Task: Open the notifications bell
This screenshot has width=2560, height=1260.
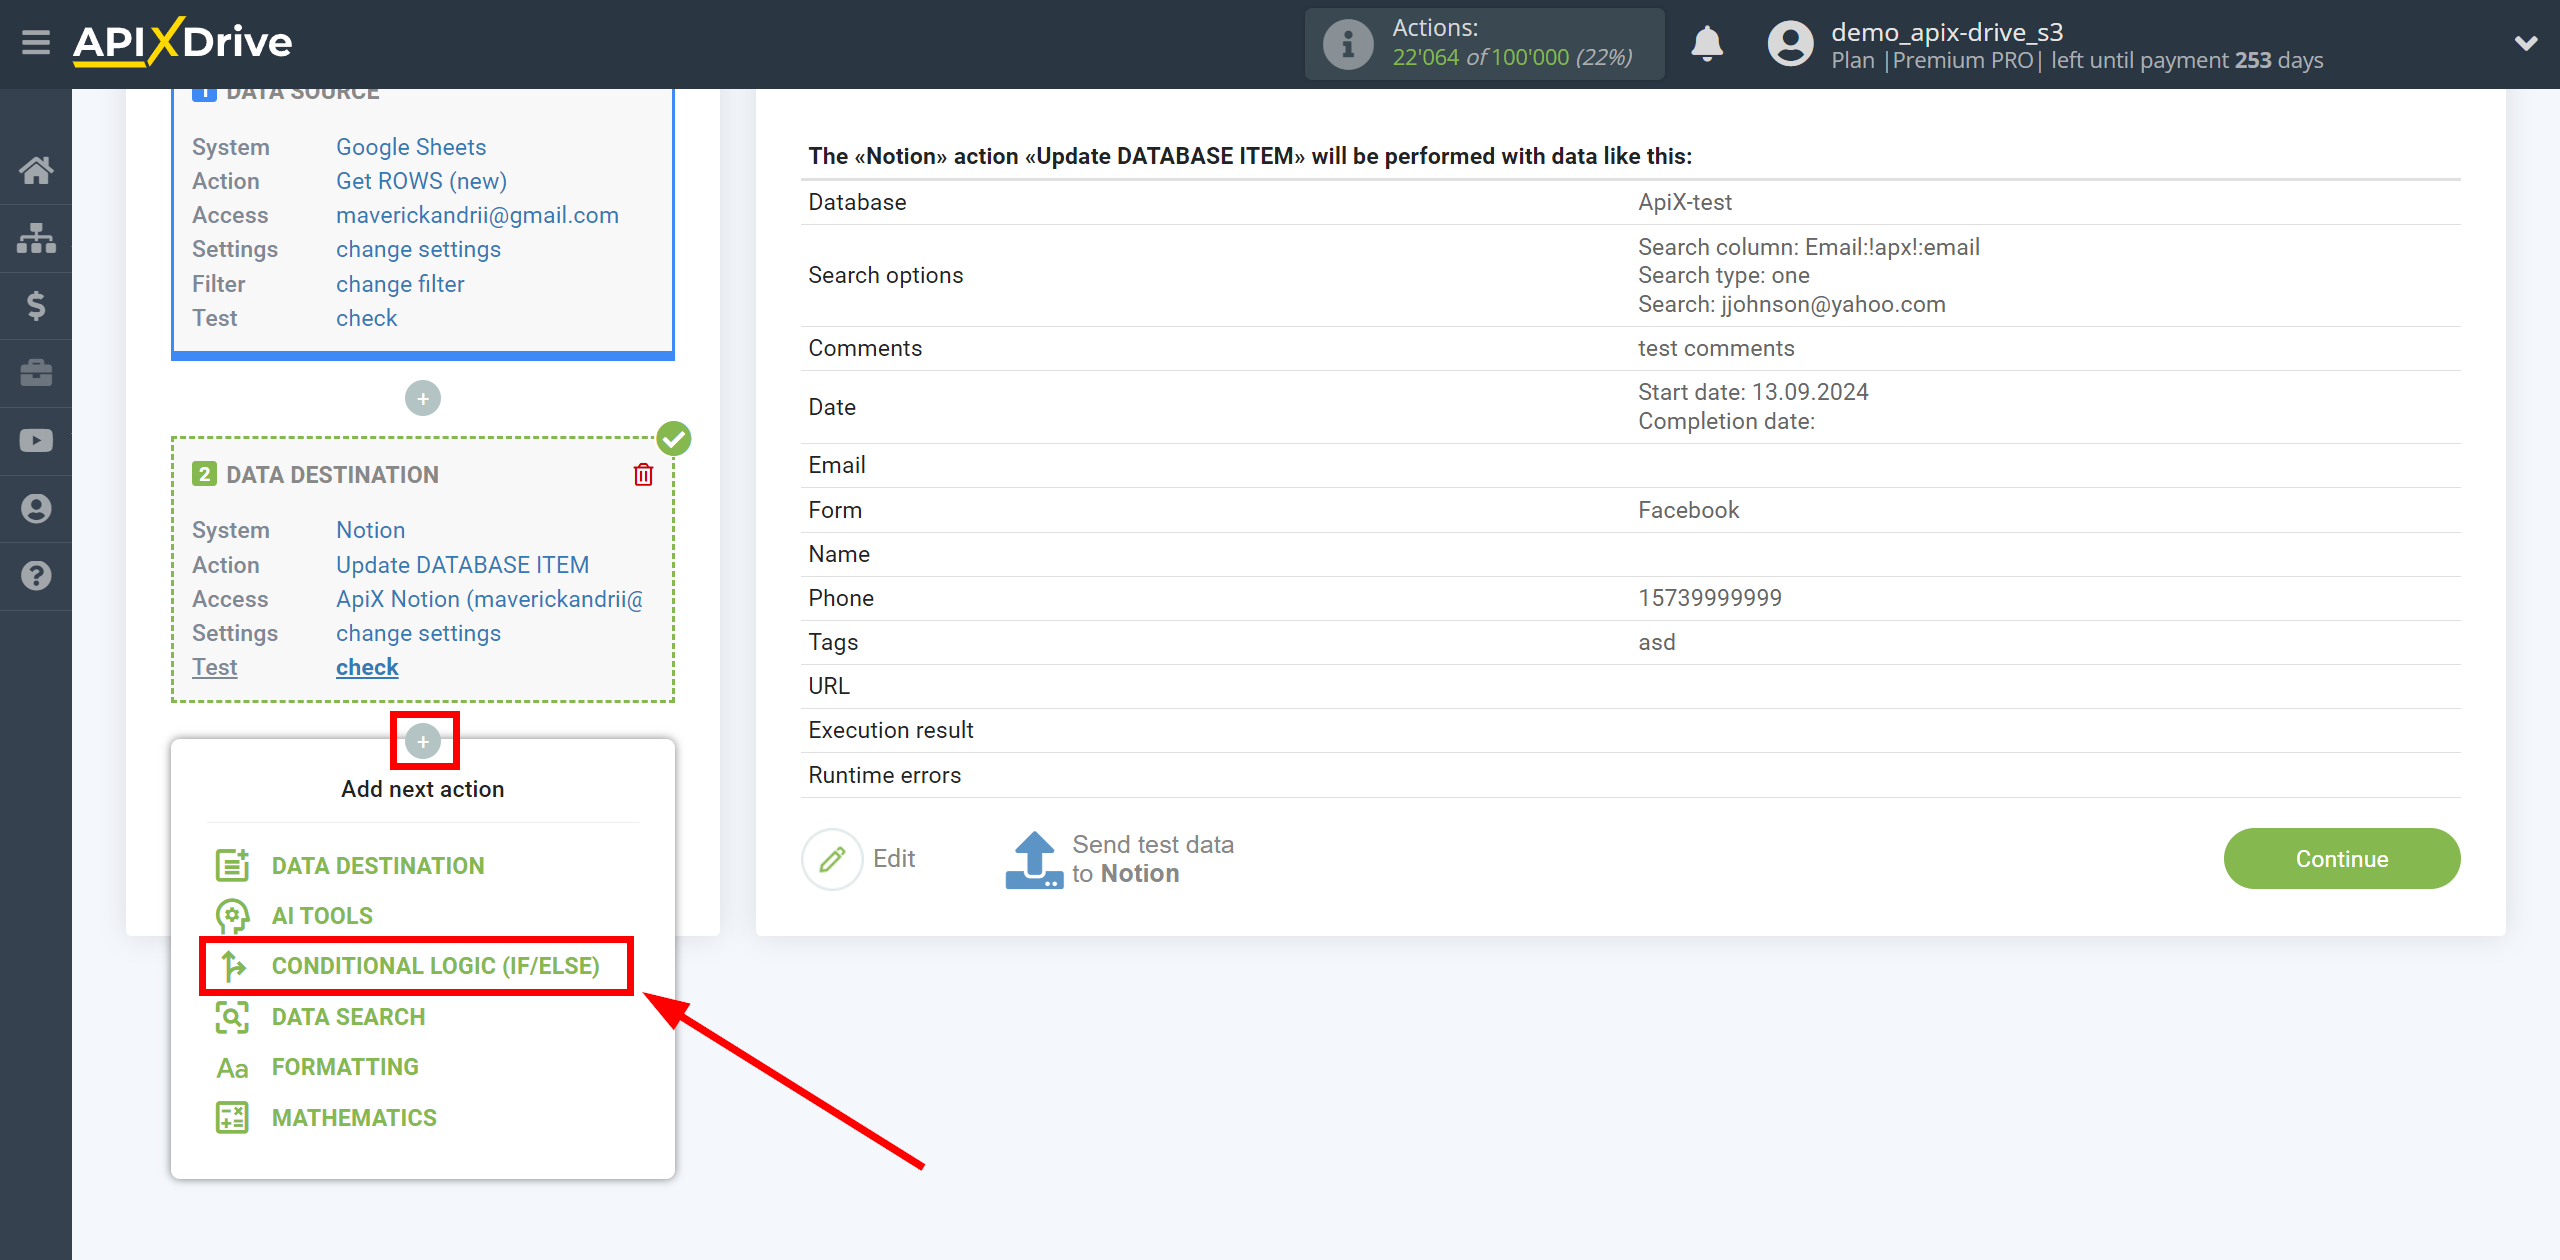Action: tap(1707, 44)
